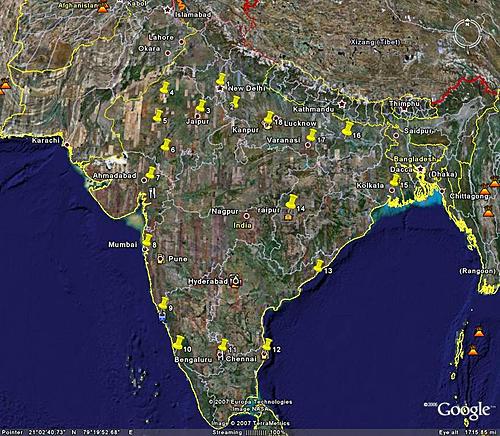Click pushpin 7 near Ahmadabad
Screen dimensions: 500x436
click(151, 173)
